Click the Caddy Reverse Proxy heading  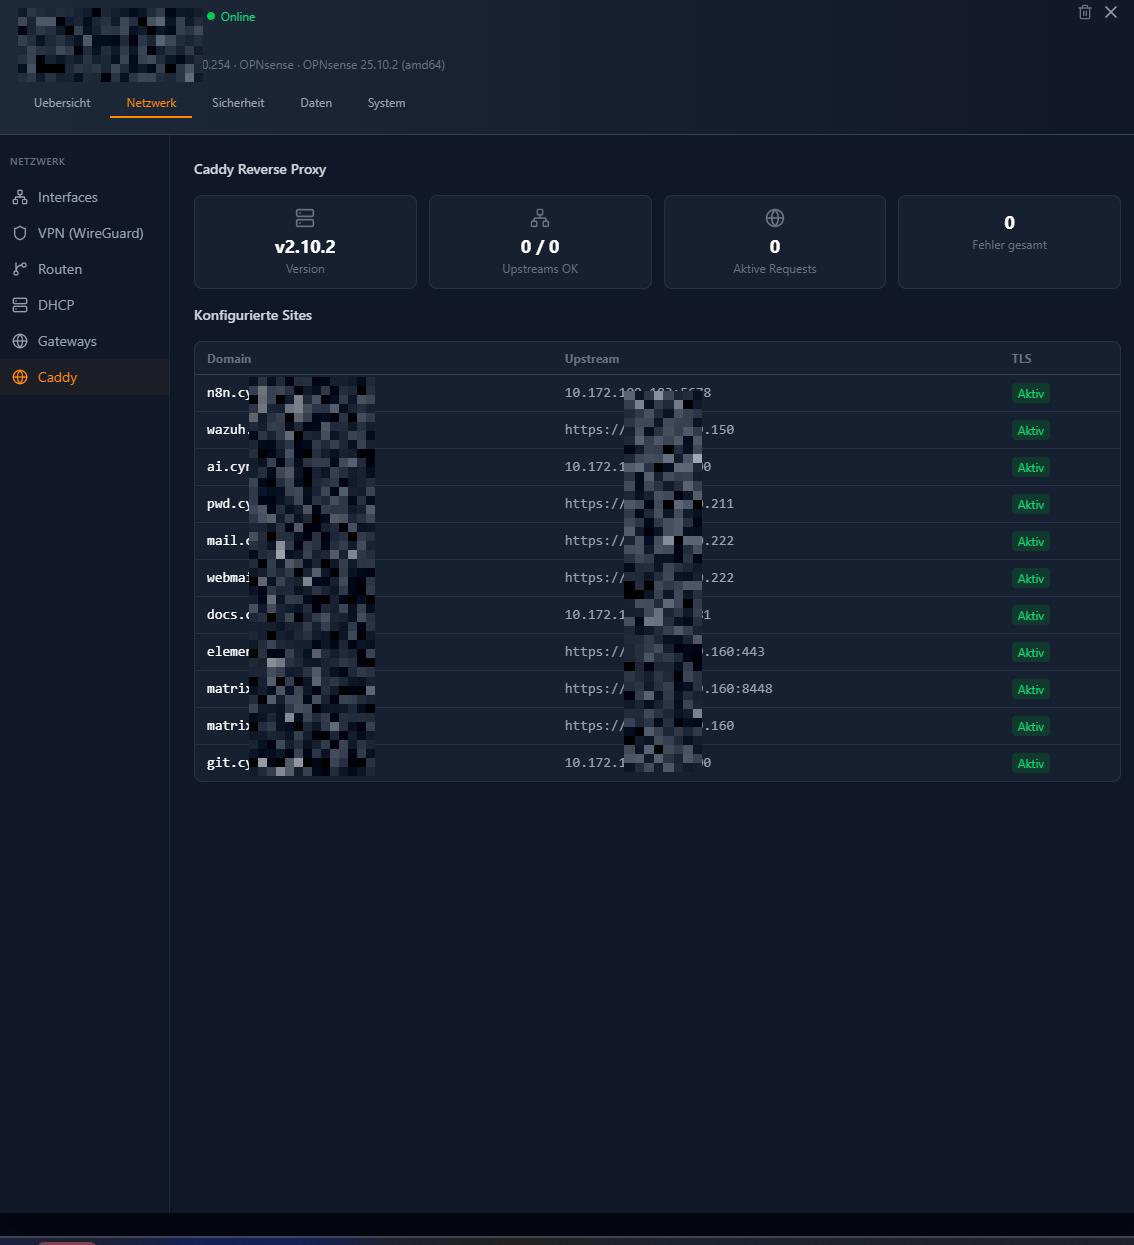[260, 169]
